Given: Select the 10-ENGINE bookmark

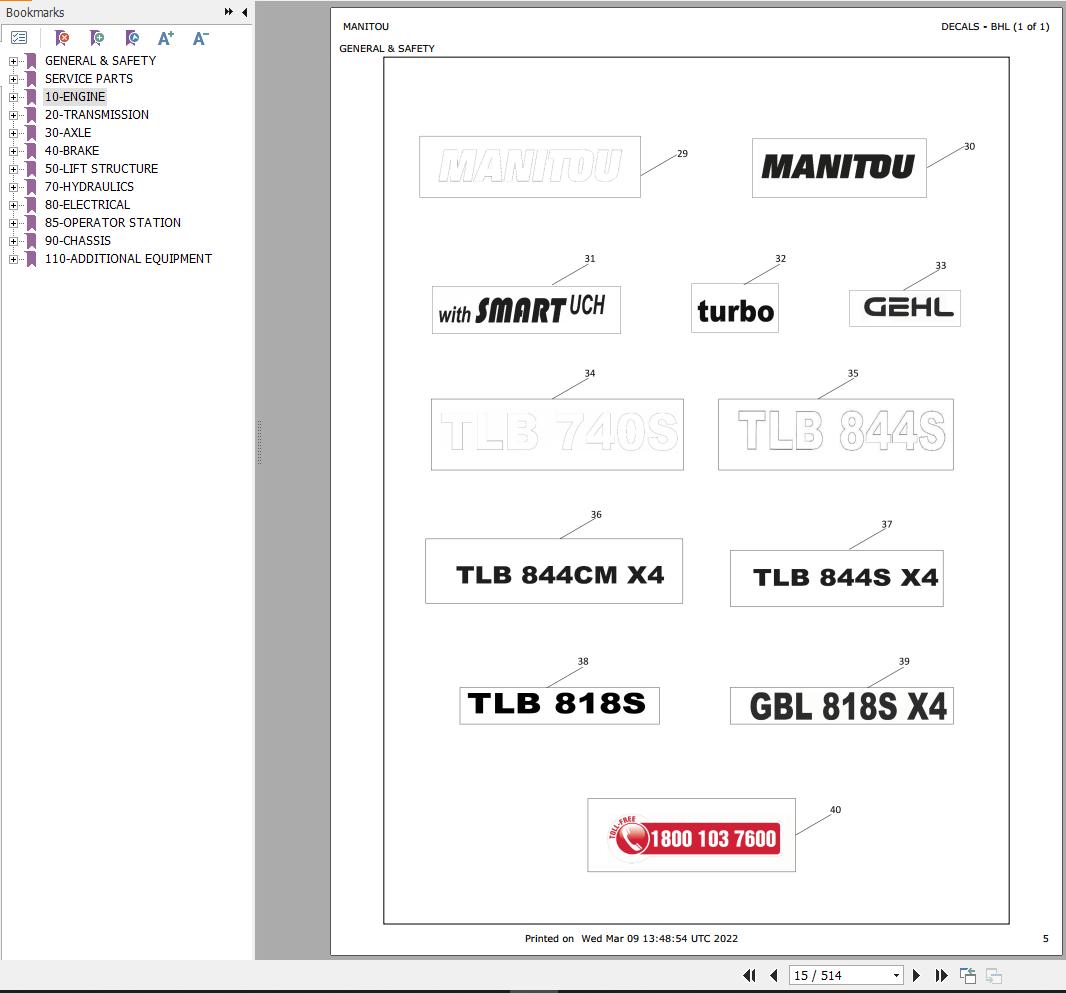Looking at the screenshot, I should 75,97.
